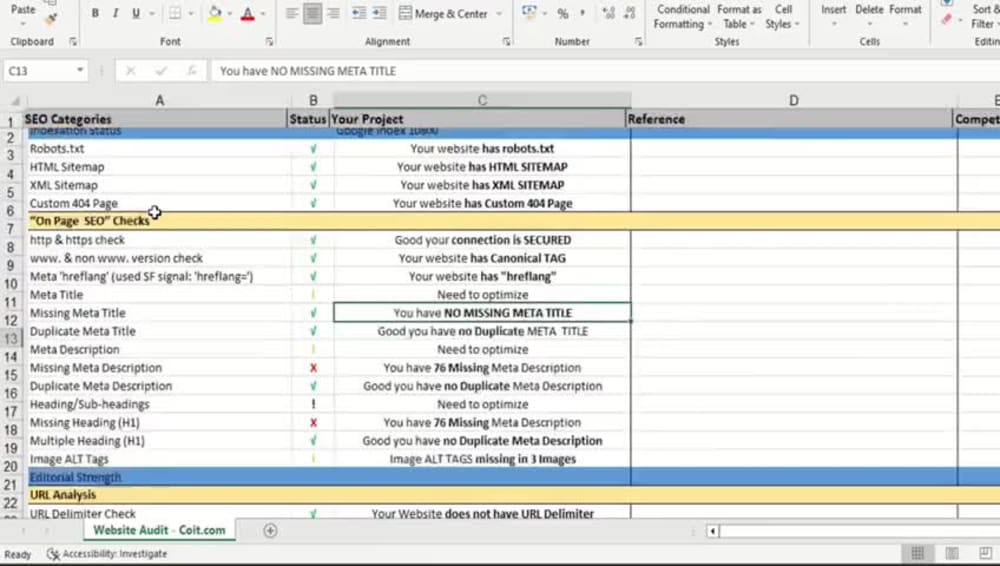This screenshot has width=1000, height=566.
Task: Click Increase Decimal icon
Action: click(608, 13)
